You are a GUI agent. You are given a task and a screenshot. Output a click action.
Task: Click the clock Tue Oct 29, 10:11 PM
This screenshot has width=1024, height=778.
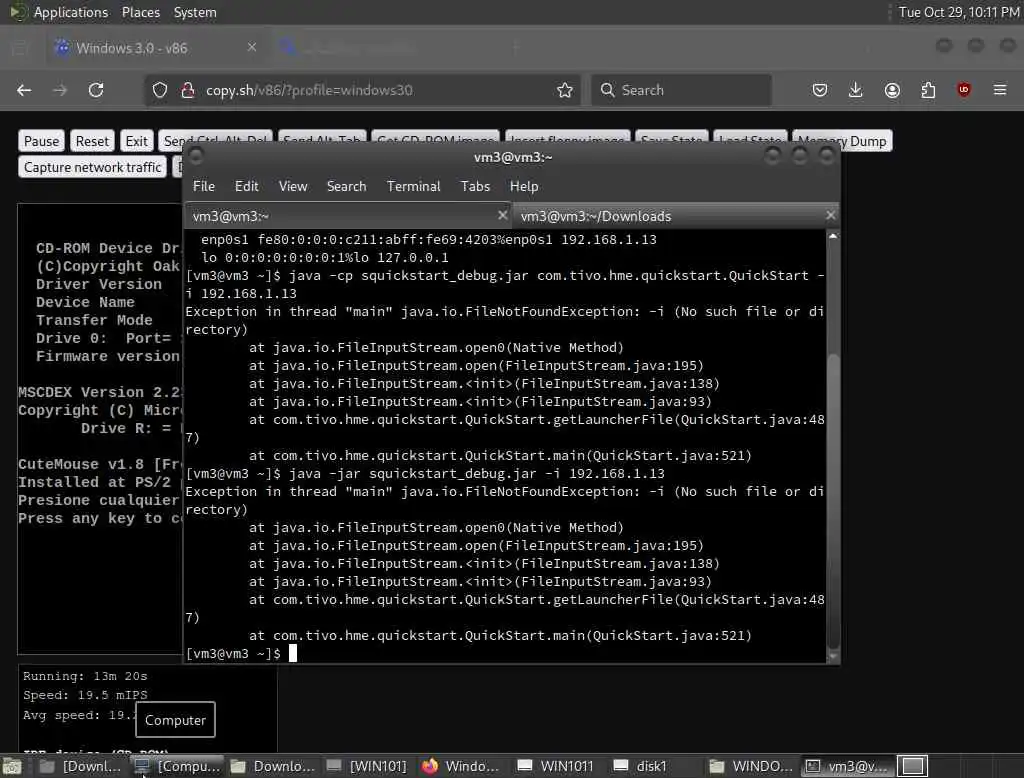coord(959,12)
